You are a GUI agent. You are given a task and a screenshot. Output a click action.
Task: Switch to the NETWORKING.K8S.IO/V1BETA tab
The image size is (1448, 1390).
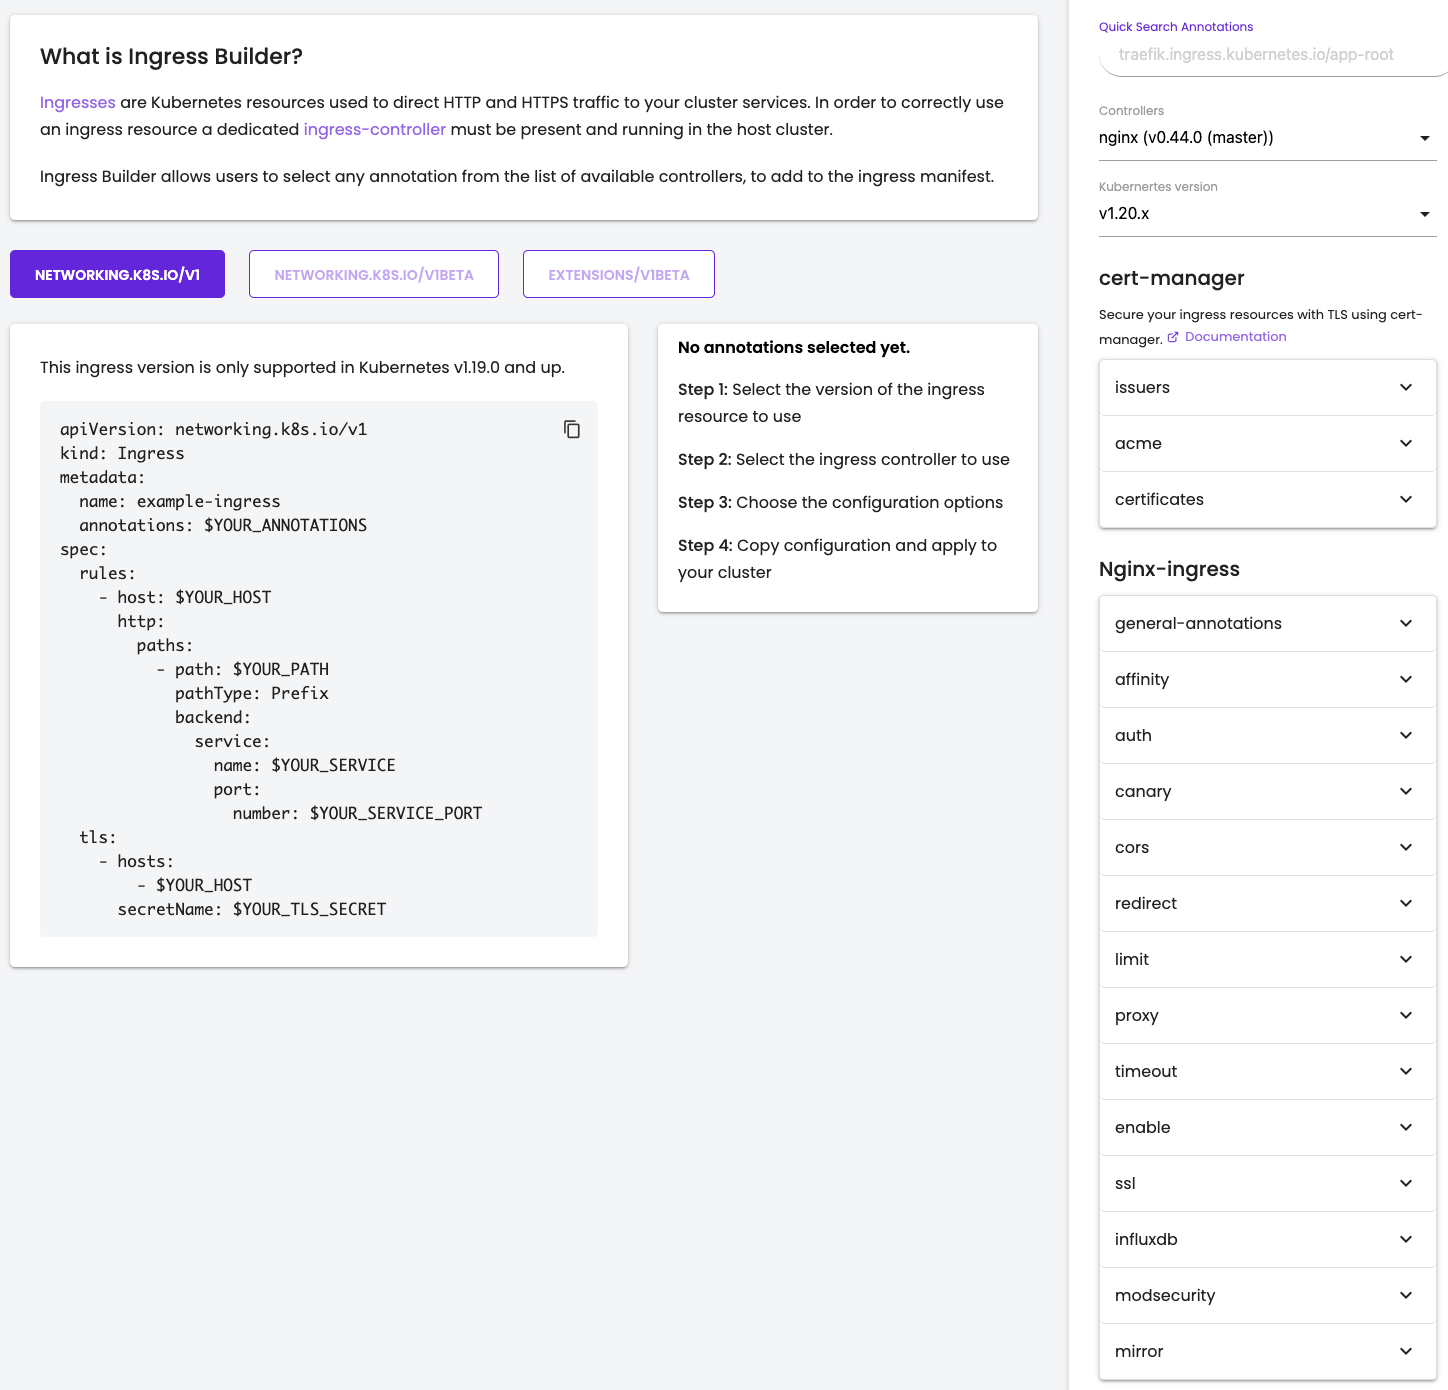click(374, 275)
